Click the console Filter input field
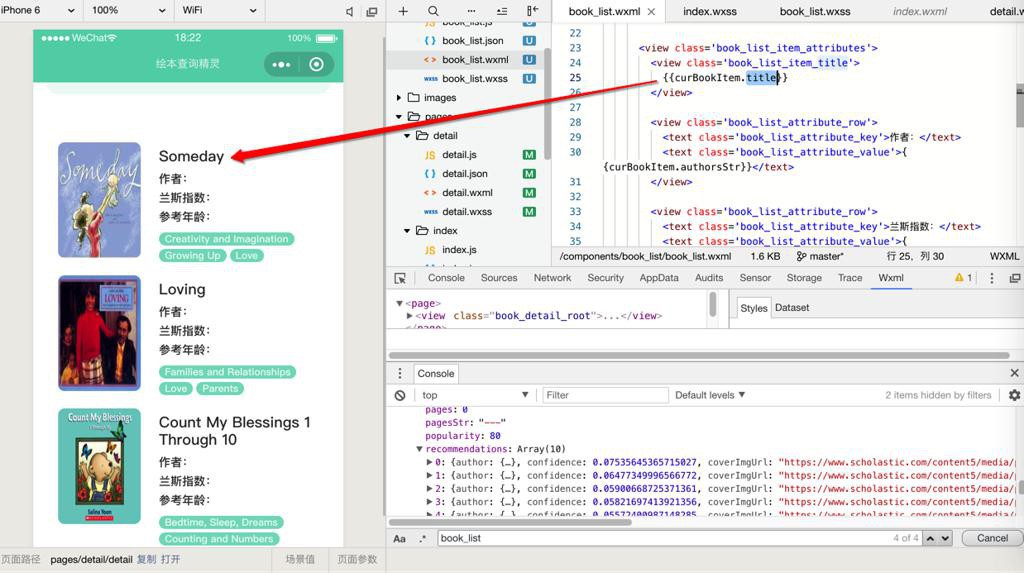Viewport: 1024px width, 573px height. 605,395
